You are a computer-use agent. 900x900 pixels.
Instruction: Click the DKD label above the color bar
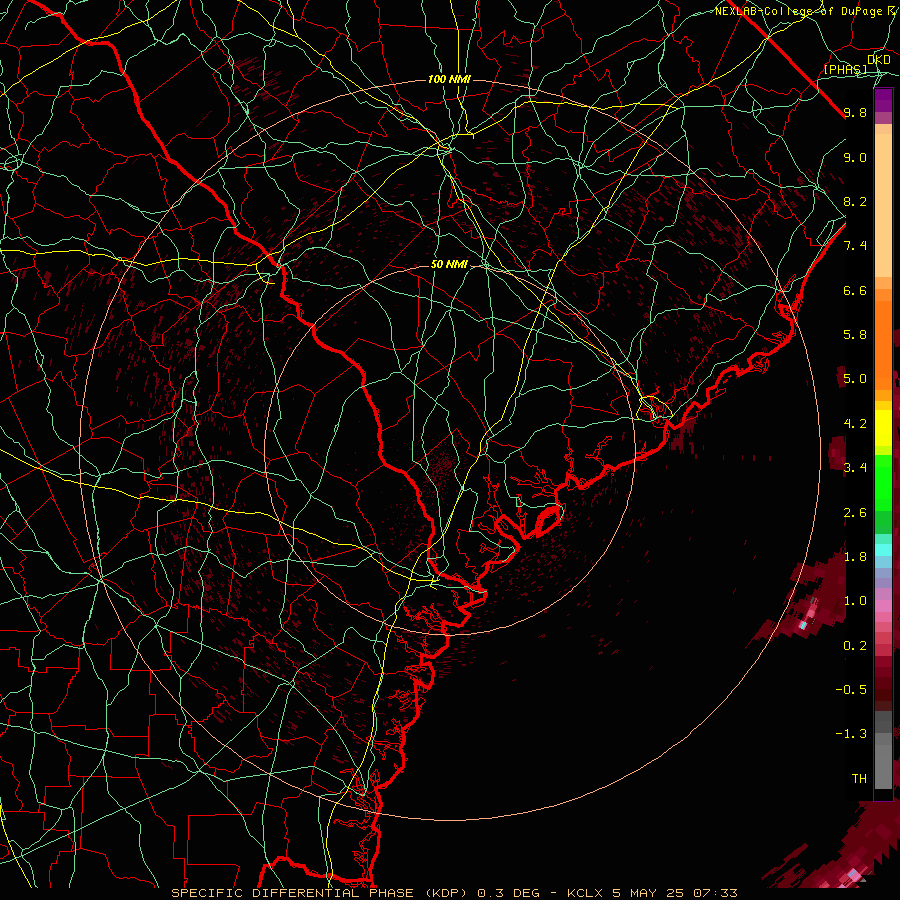(x=879, y=60)
